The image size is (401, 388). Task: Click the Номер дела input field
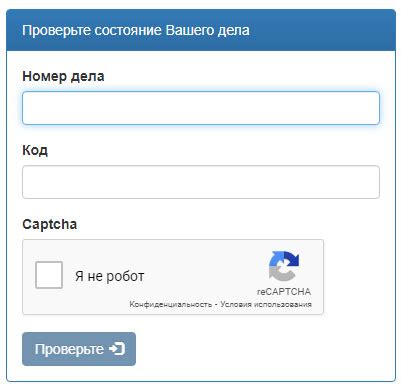201,108
